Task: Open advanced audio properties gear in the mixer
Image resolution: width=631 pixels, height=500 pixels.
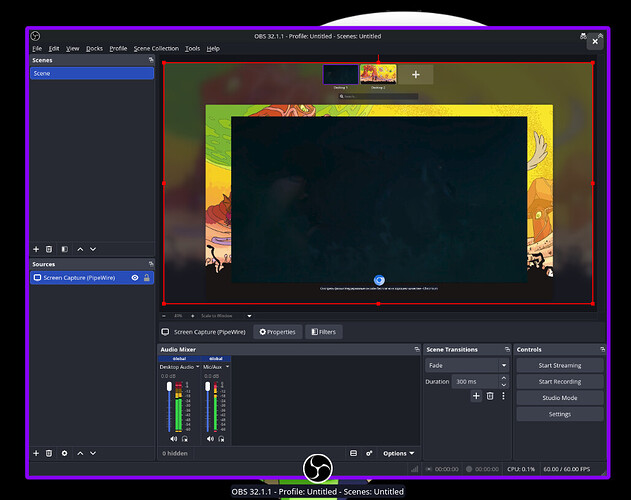Action: click(x=369, y=453)
